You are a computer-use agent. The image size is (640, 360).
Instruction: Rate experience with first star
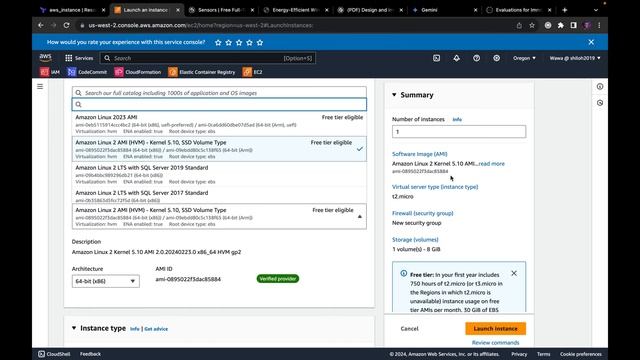tap(218, 42)
